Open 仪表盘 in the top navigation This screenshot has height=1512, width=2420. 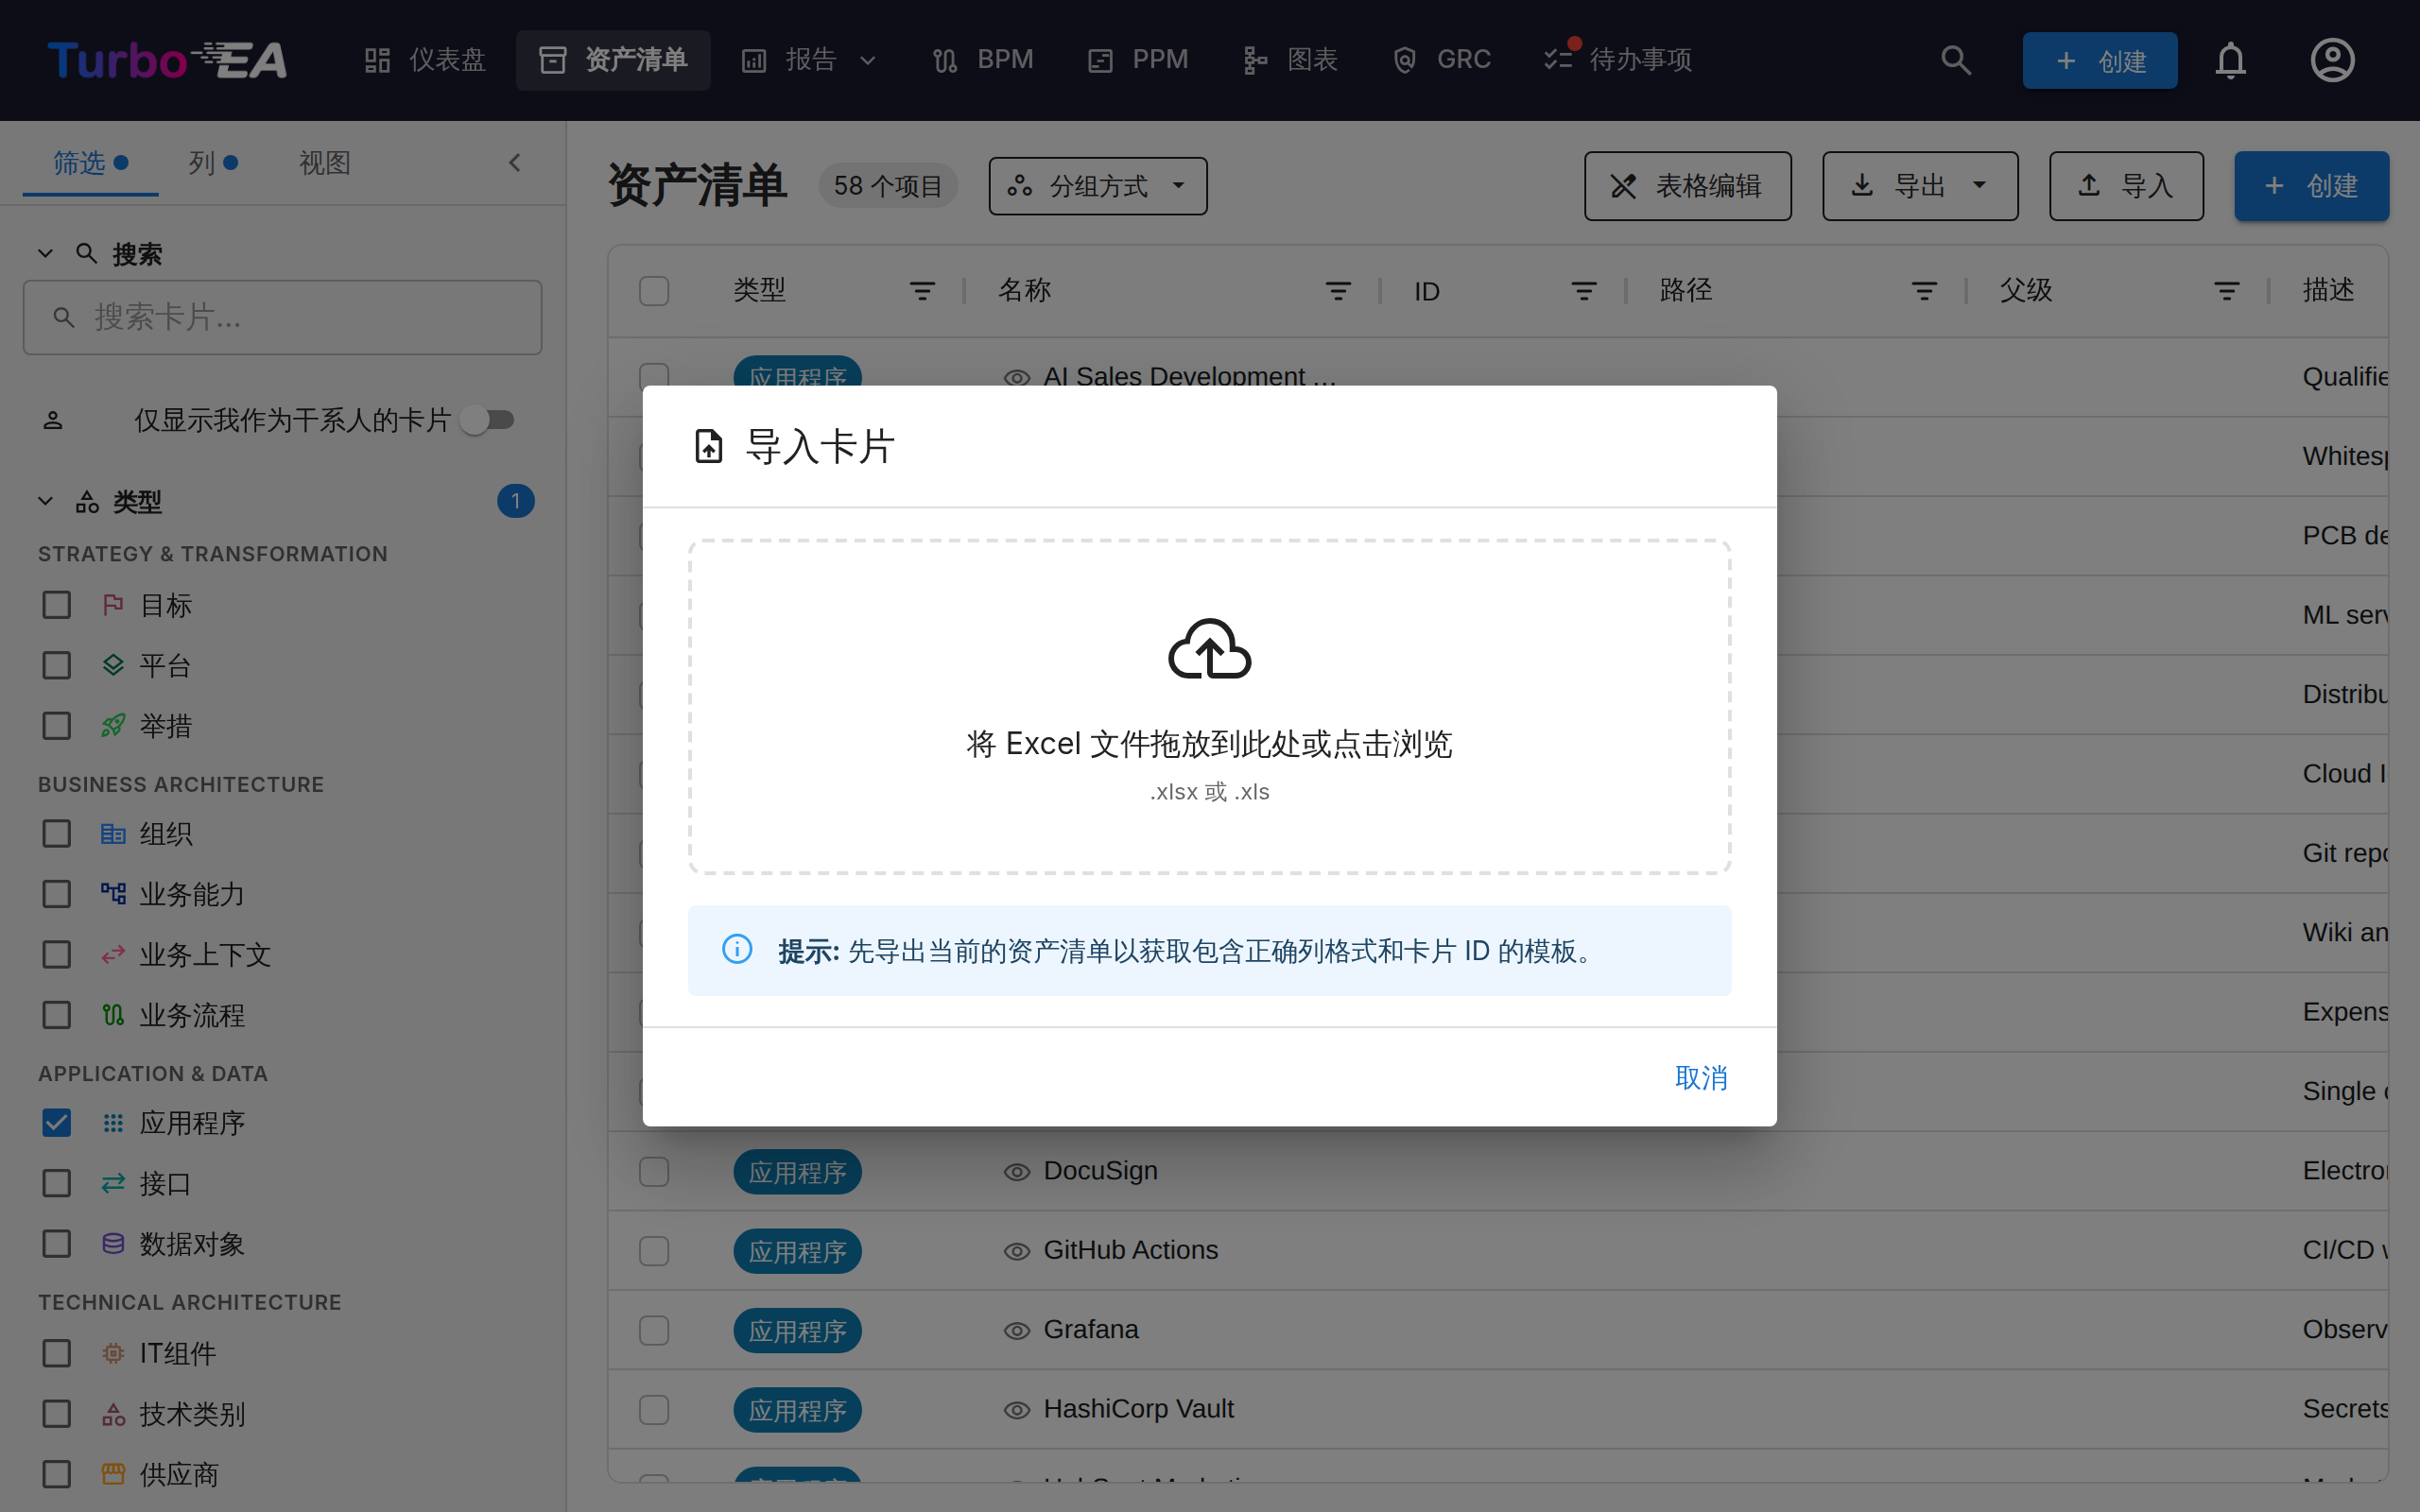(426, 60)
